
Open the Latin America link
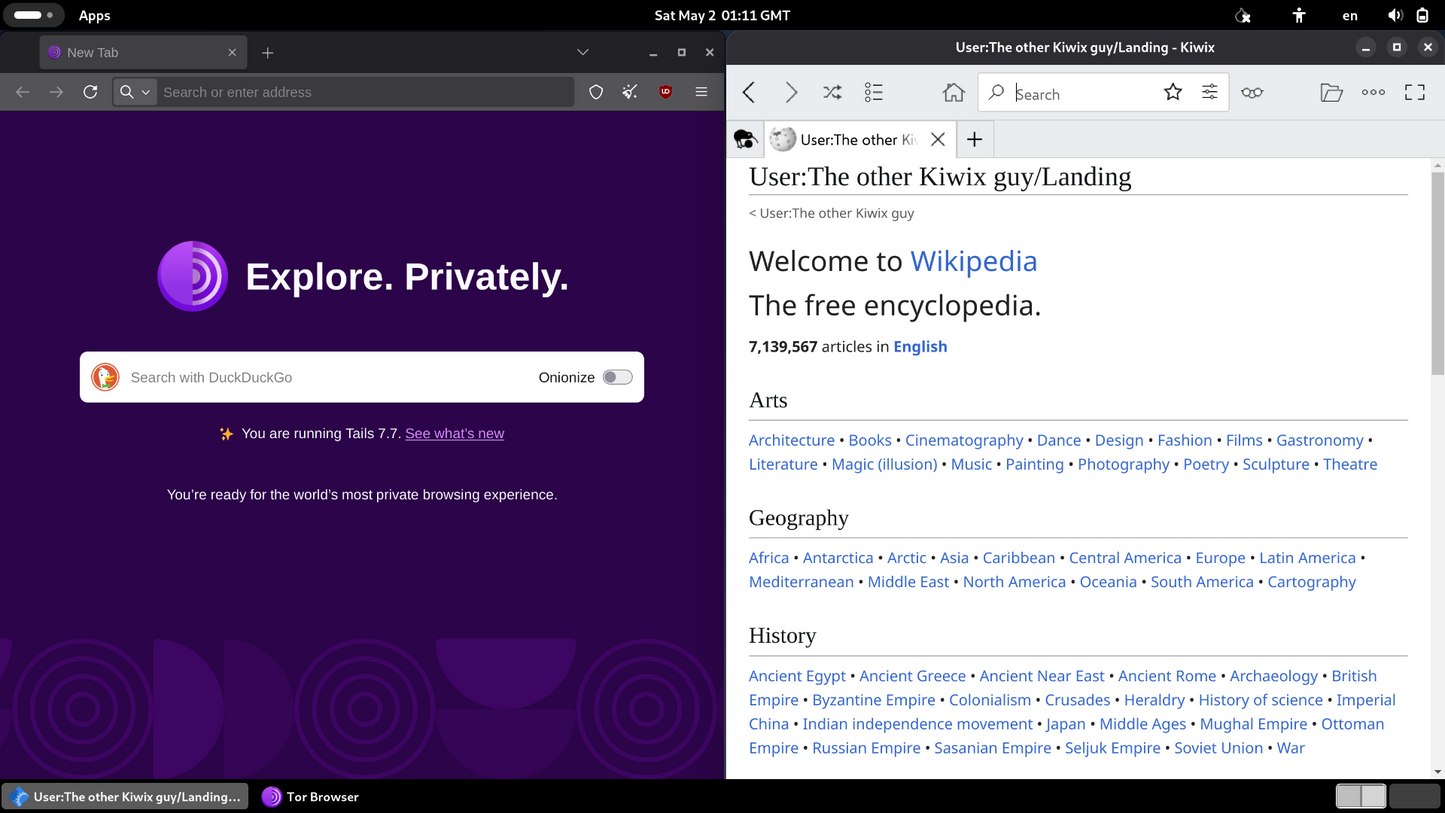[x=1307, y=558]
